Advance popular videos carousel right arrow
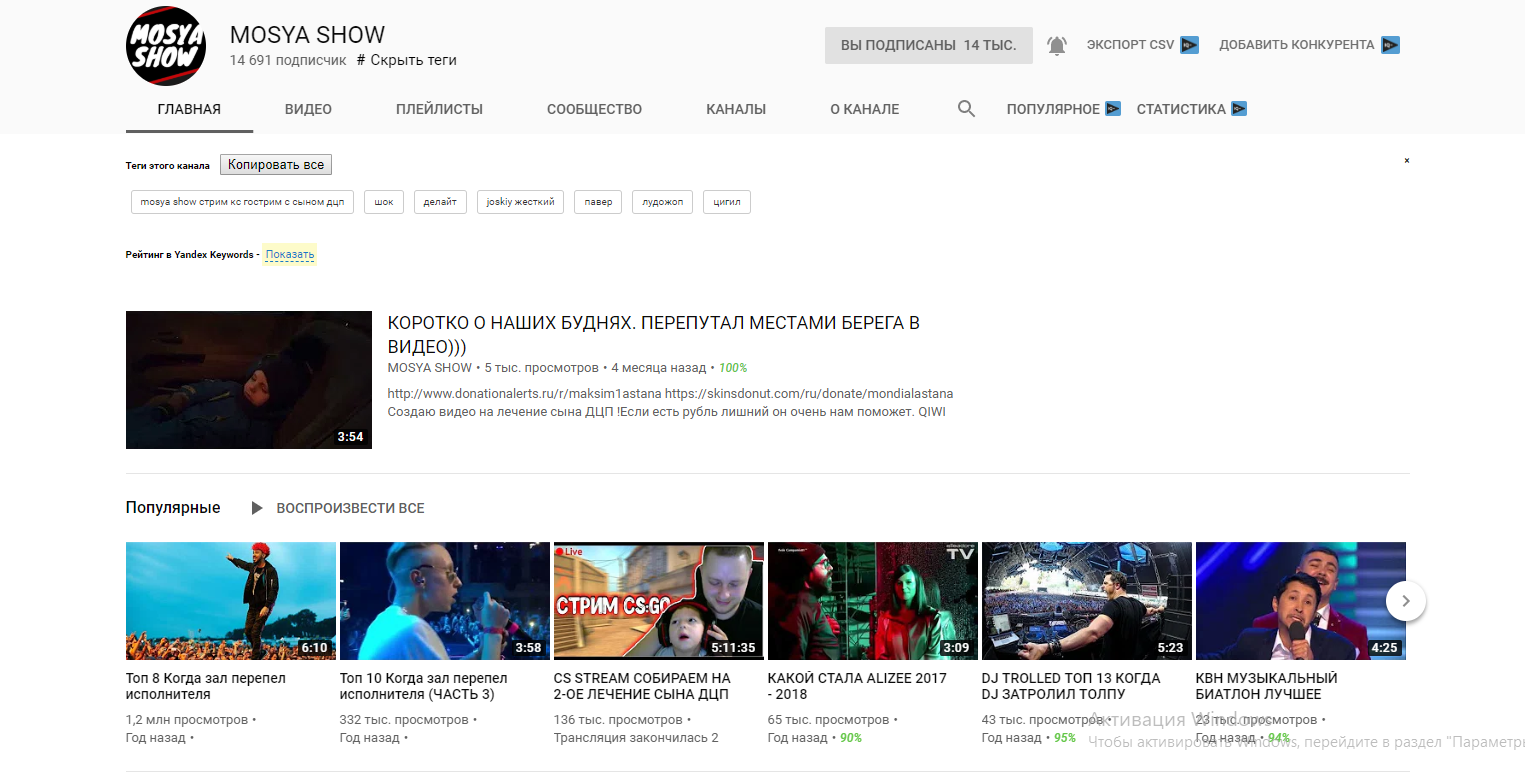The height and width of the screenshot is (776, 1525). tap(1406, 601)
